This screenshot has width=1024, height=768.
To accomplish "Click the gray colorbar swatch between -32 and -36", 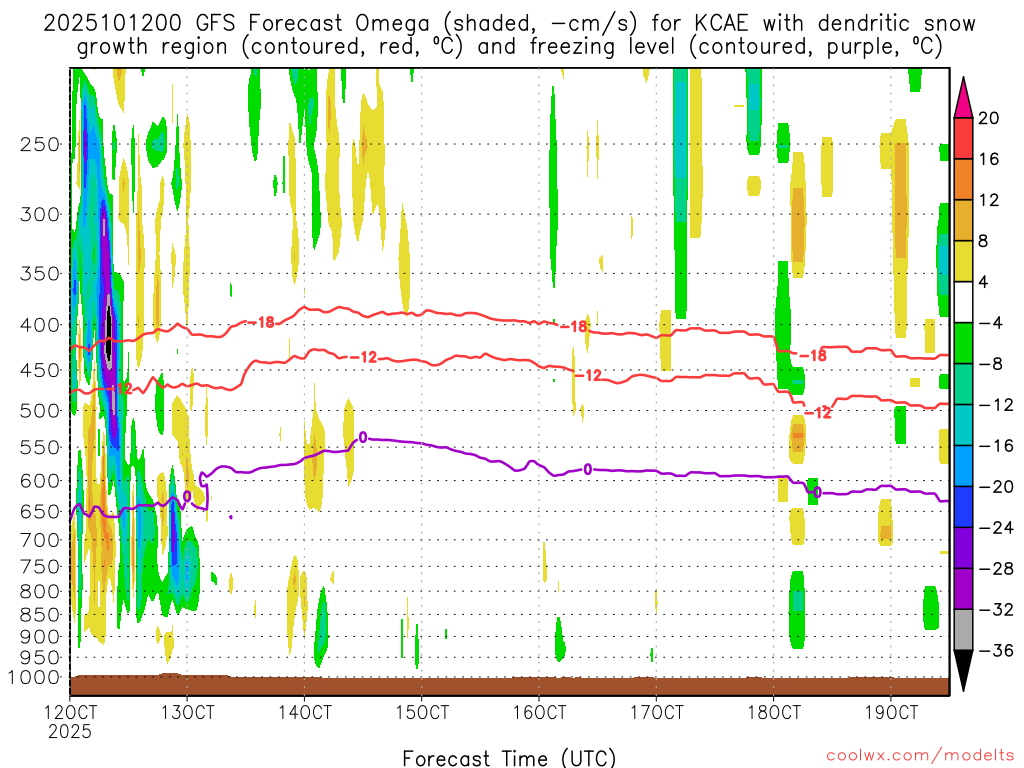I will pos(963,630).
